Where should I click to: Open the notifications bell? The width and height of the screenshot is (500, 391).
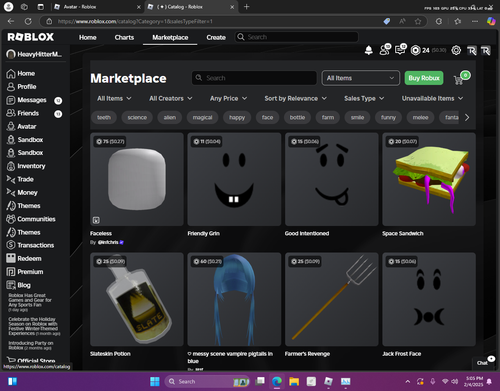369,50
